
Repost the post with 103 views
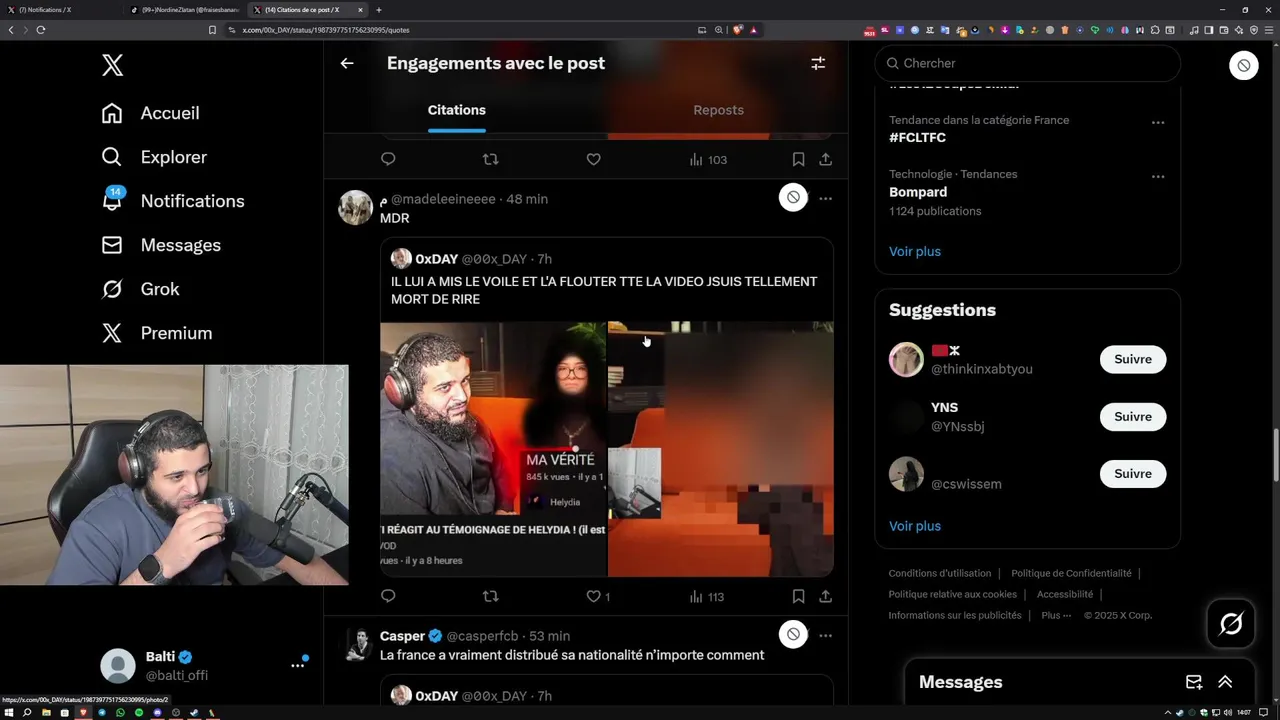point(490,159)
